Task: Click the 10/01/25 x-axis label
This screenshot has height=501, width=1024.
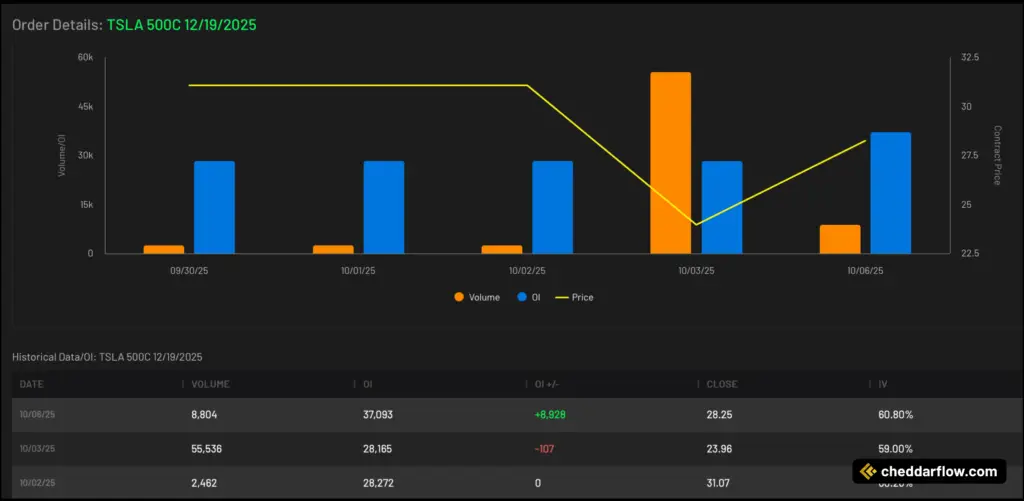Action: click(359, 270)
